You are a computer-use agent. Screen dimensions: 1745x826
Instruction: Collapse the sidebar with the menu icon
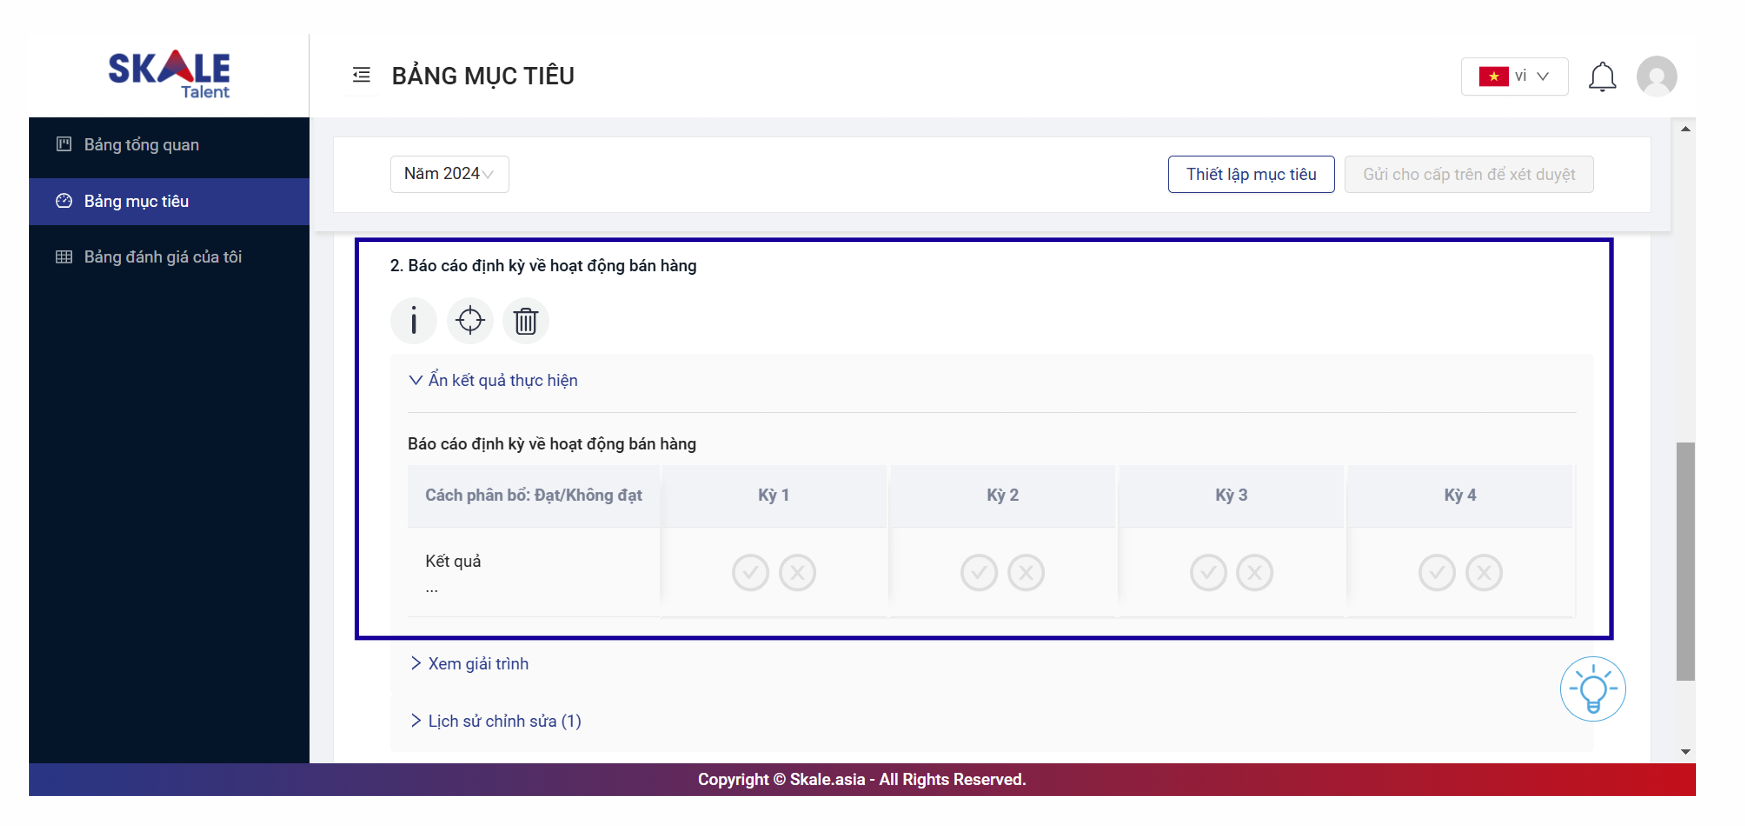(x=362, y=75)
